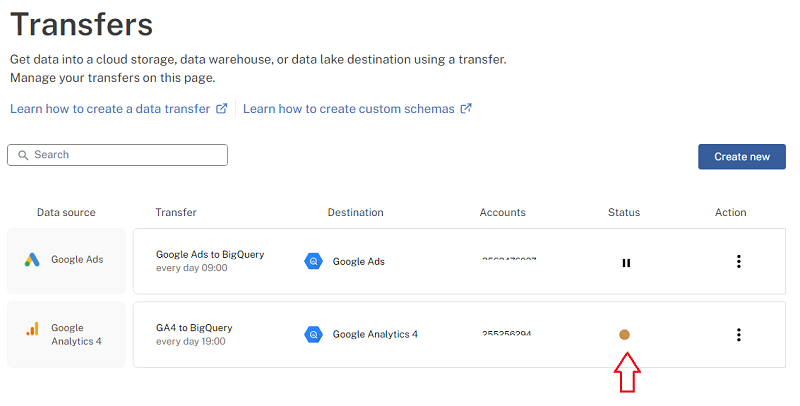The height and width of the screenshot is (406, 800).
Task: Open action menu for GA4 to BigQuery
Action: [738, 335]
